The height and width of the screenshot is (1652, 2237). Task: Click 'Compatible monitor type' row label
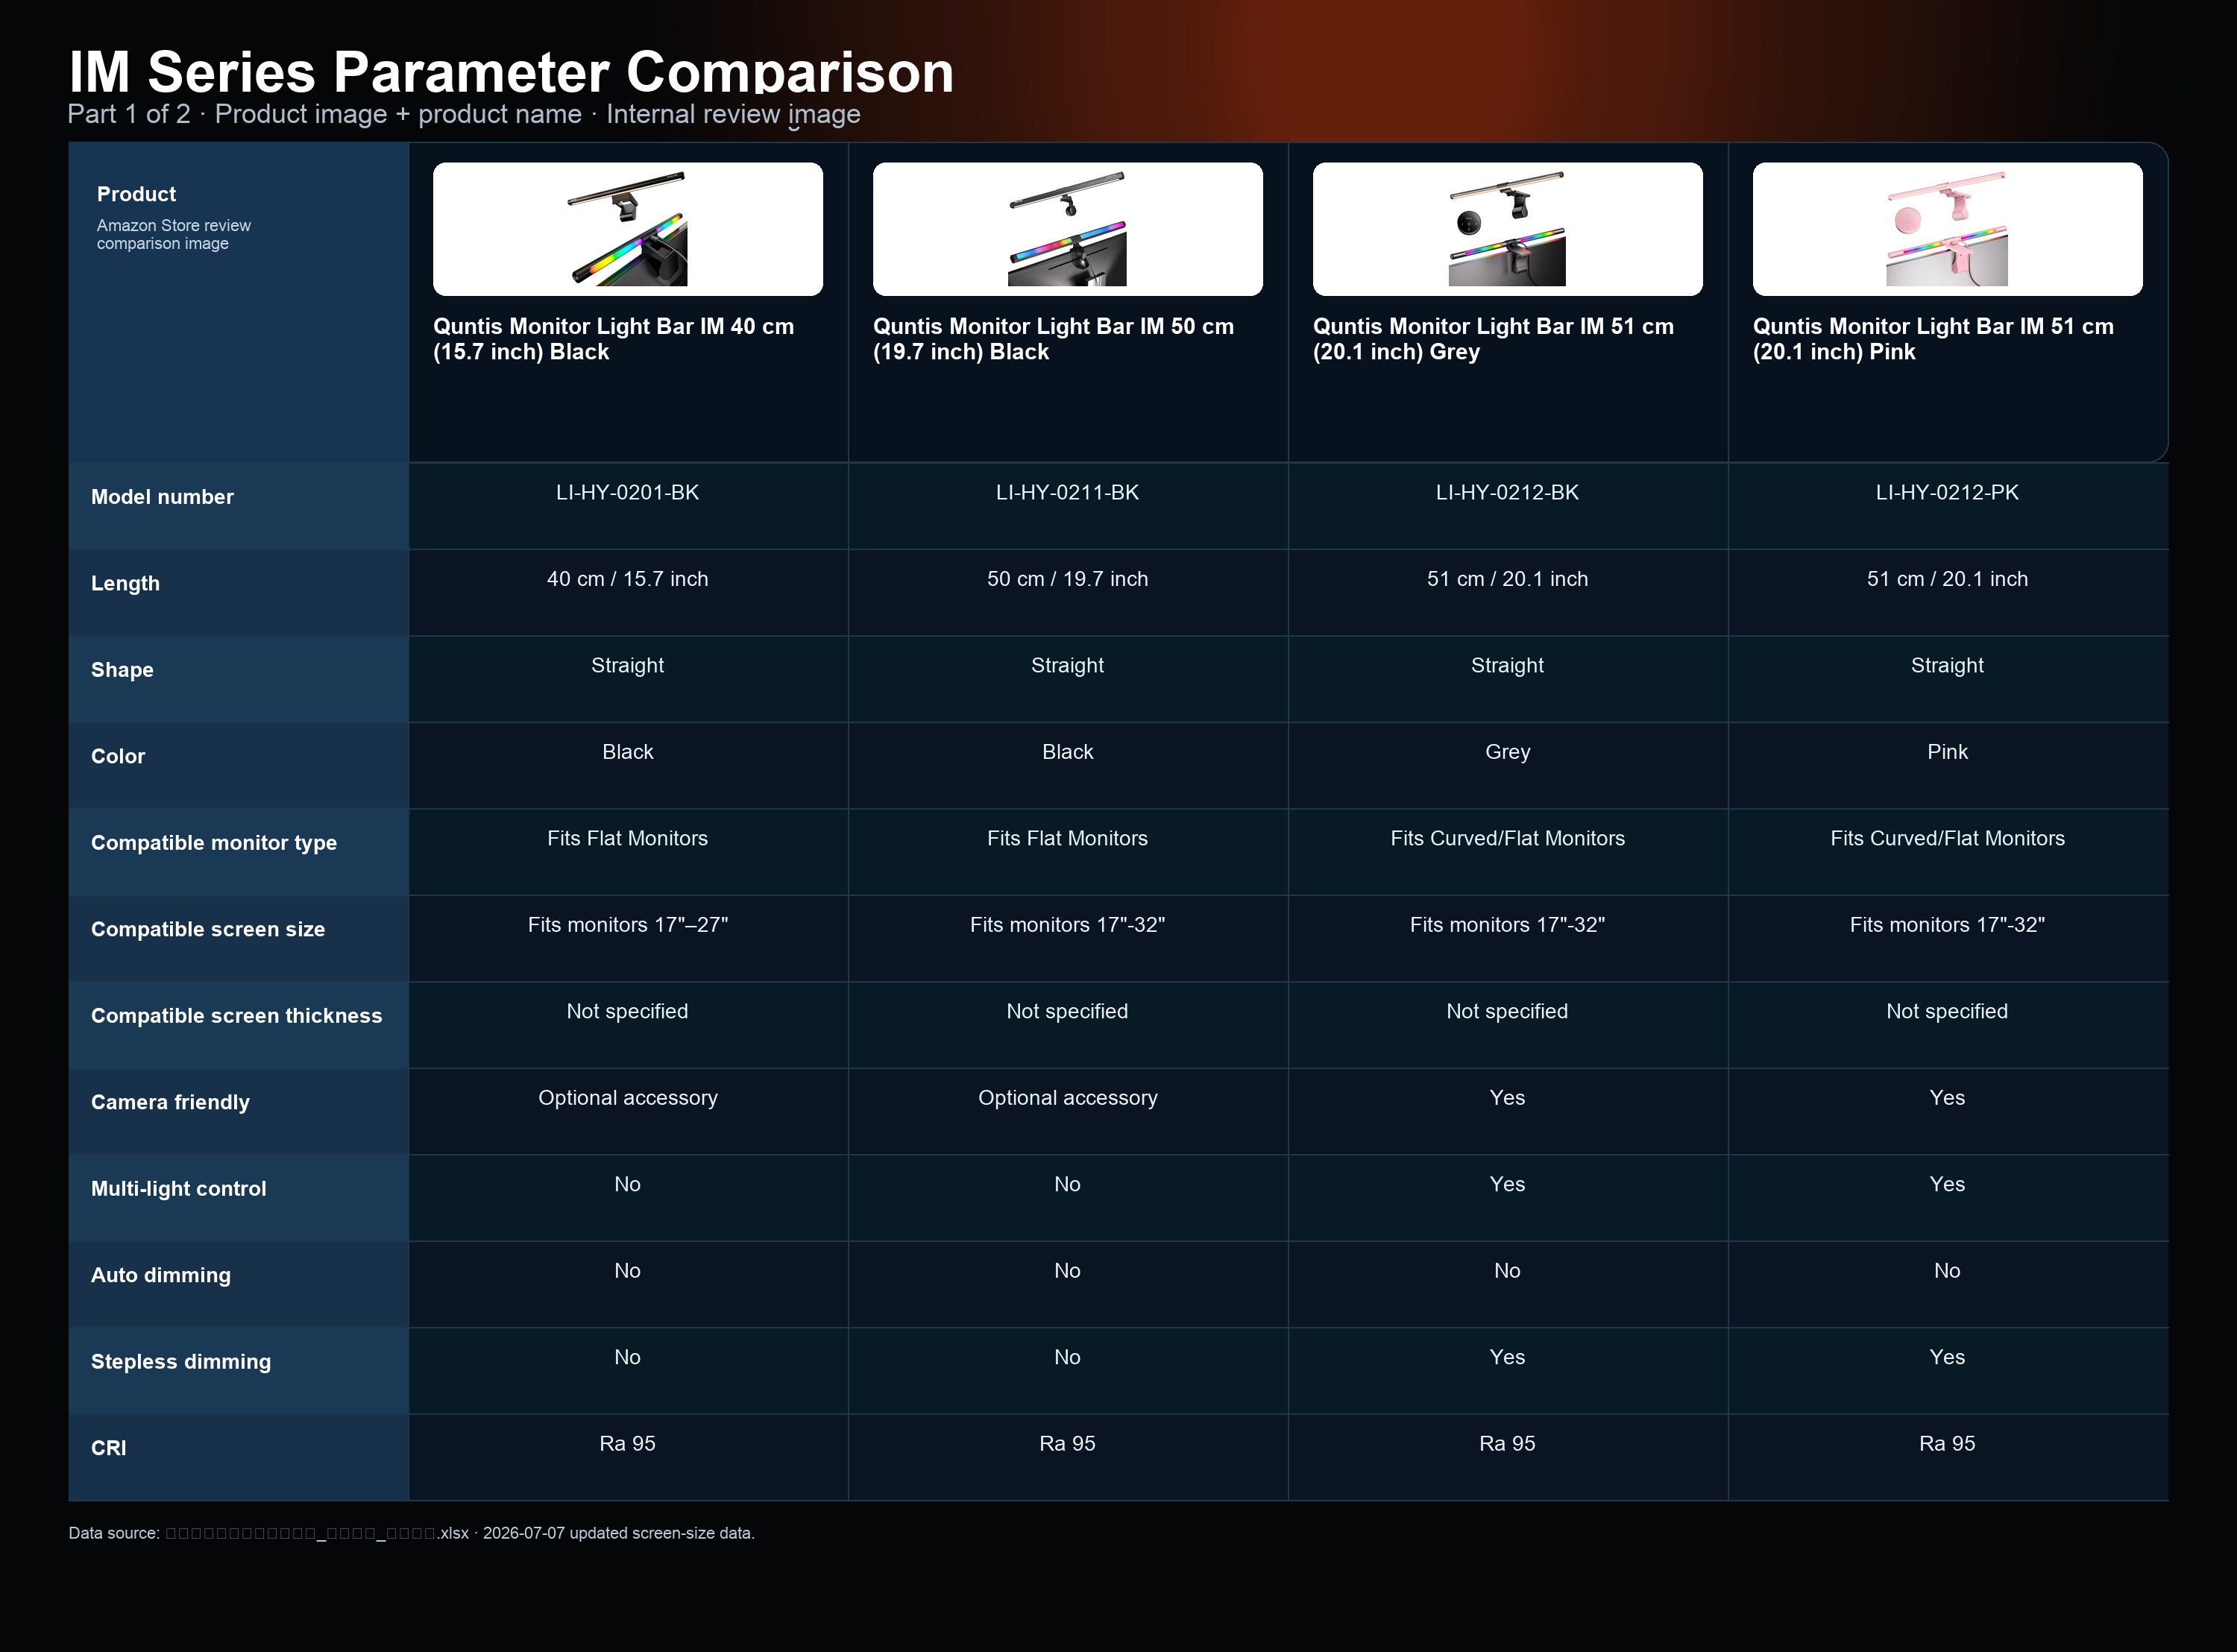(214, 843)
